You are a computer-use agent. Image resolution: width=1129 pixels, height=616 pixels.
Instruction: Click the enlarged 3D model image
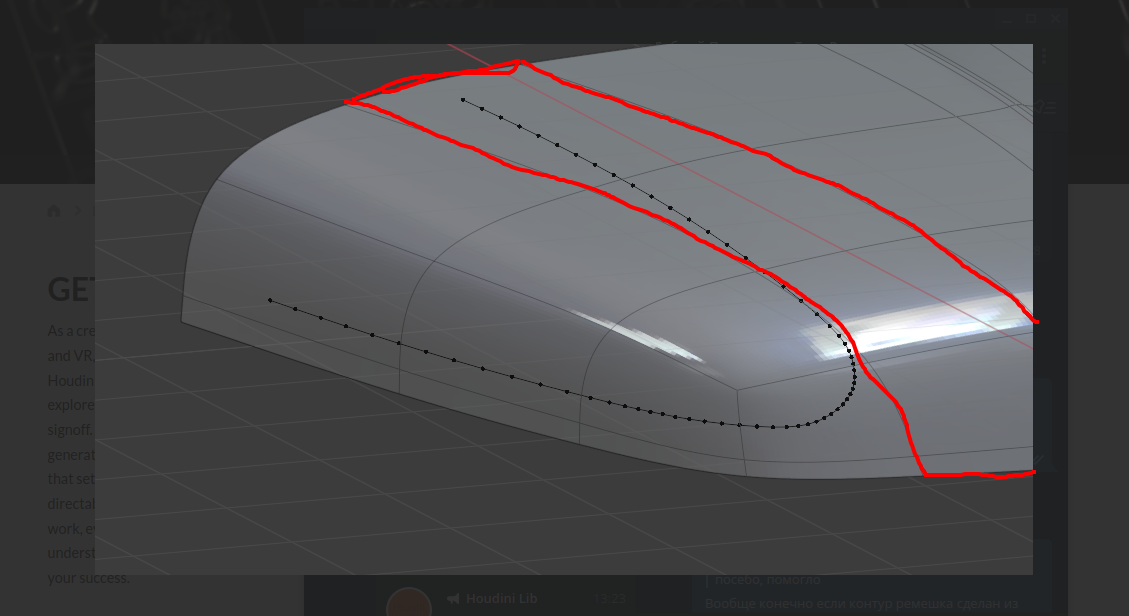[x=564, y=309]
